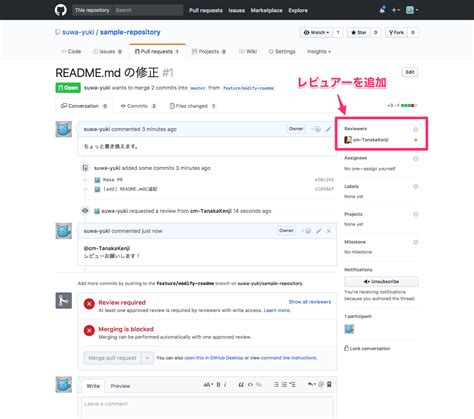View command line instructions link
474x419 pixels.
point(289,358)
